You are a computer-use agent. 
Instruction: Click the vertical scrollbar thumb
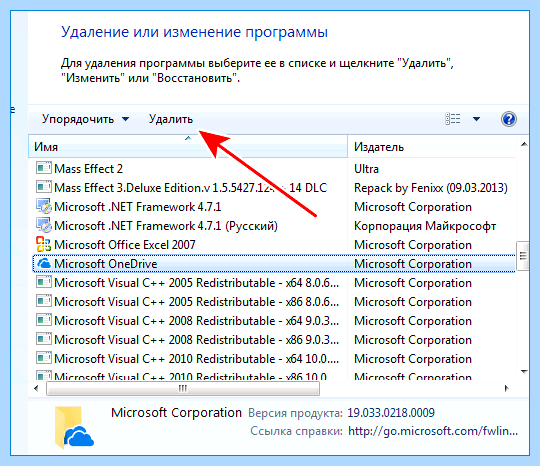pos(523,256)
